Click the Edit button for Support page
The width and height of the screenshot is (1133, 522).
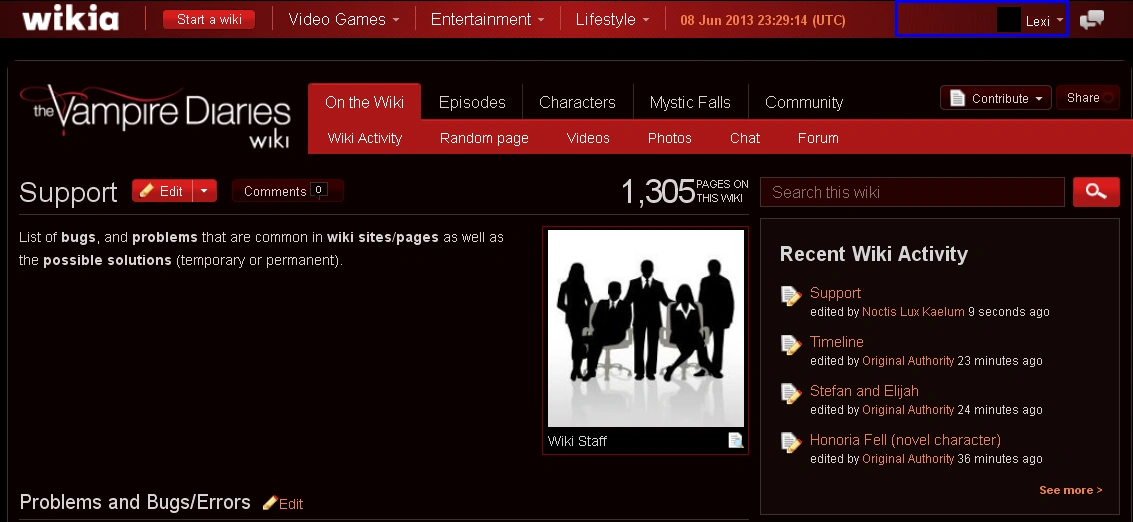(x=163, y=191)
